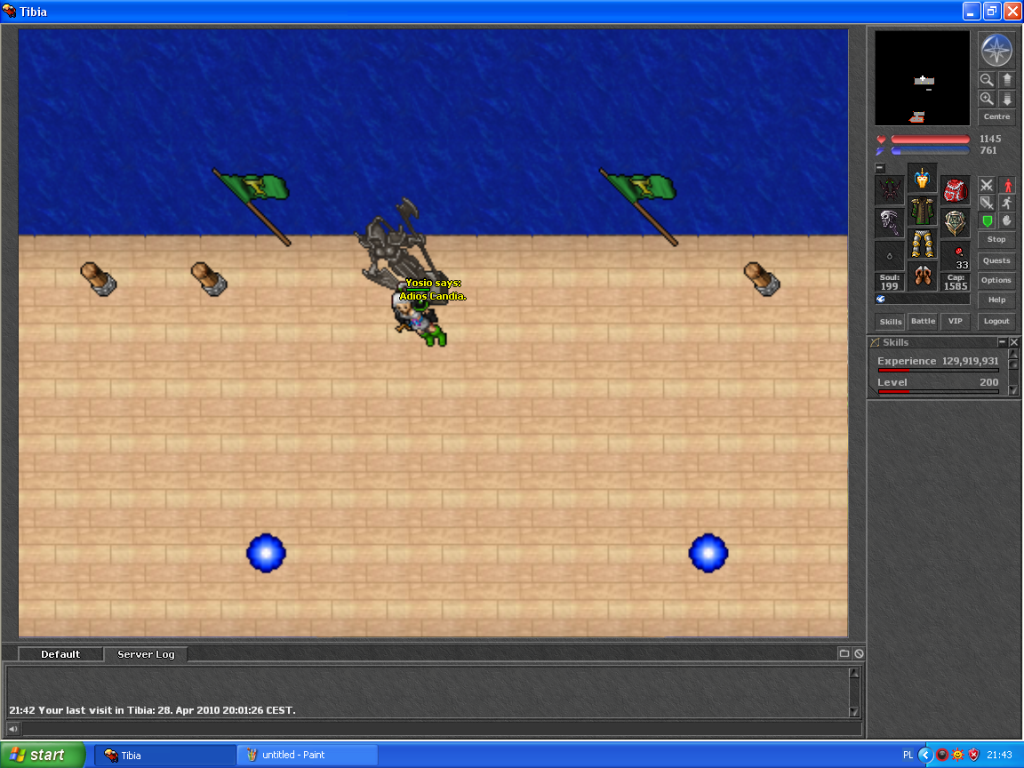Toggle stand while fighting mode

(x=1007, y=185)
